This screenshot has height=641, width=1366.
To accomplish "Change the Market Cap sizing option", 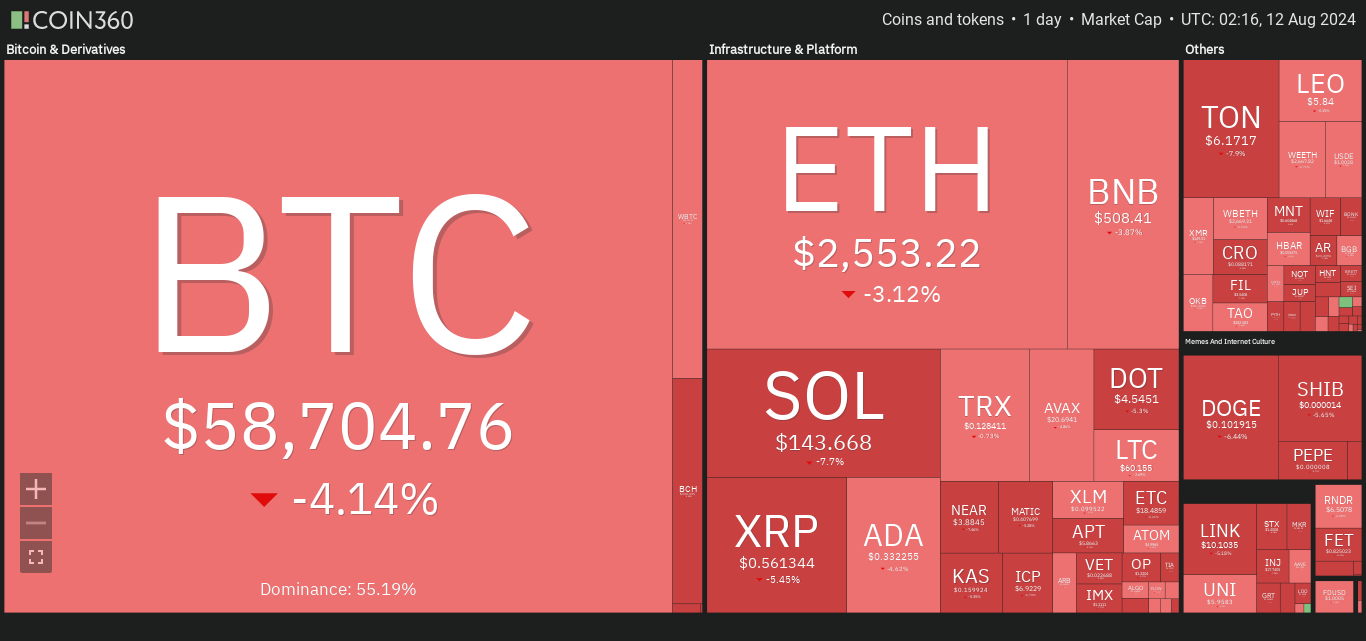I will click(x=1121, y=20).
